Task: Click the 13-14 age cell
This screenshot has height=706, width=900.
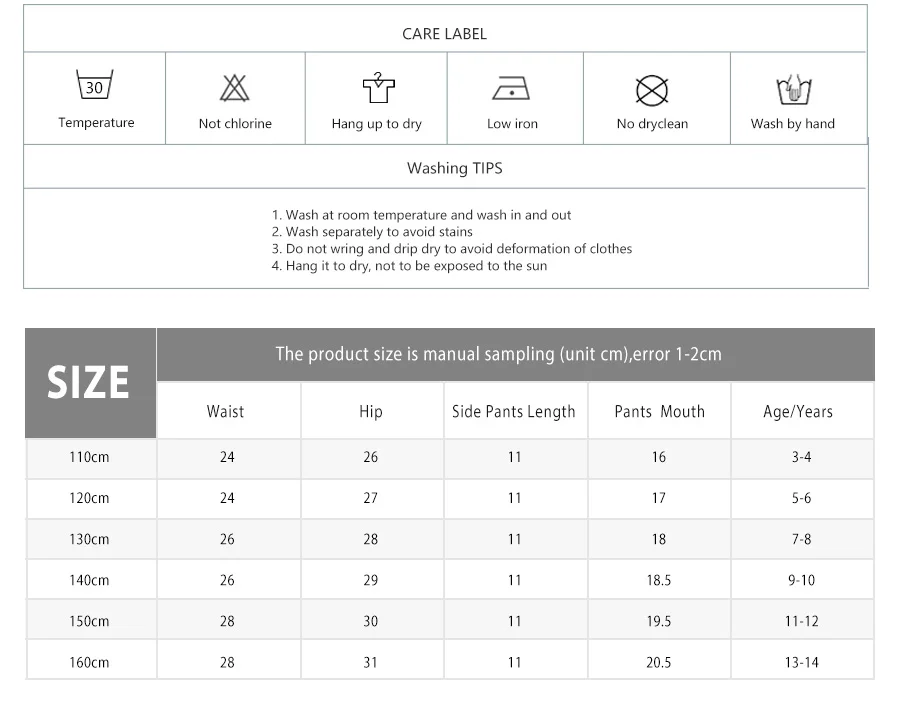Action: [801, 662]
